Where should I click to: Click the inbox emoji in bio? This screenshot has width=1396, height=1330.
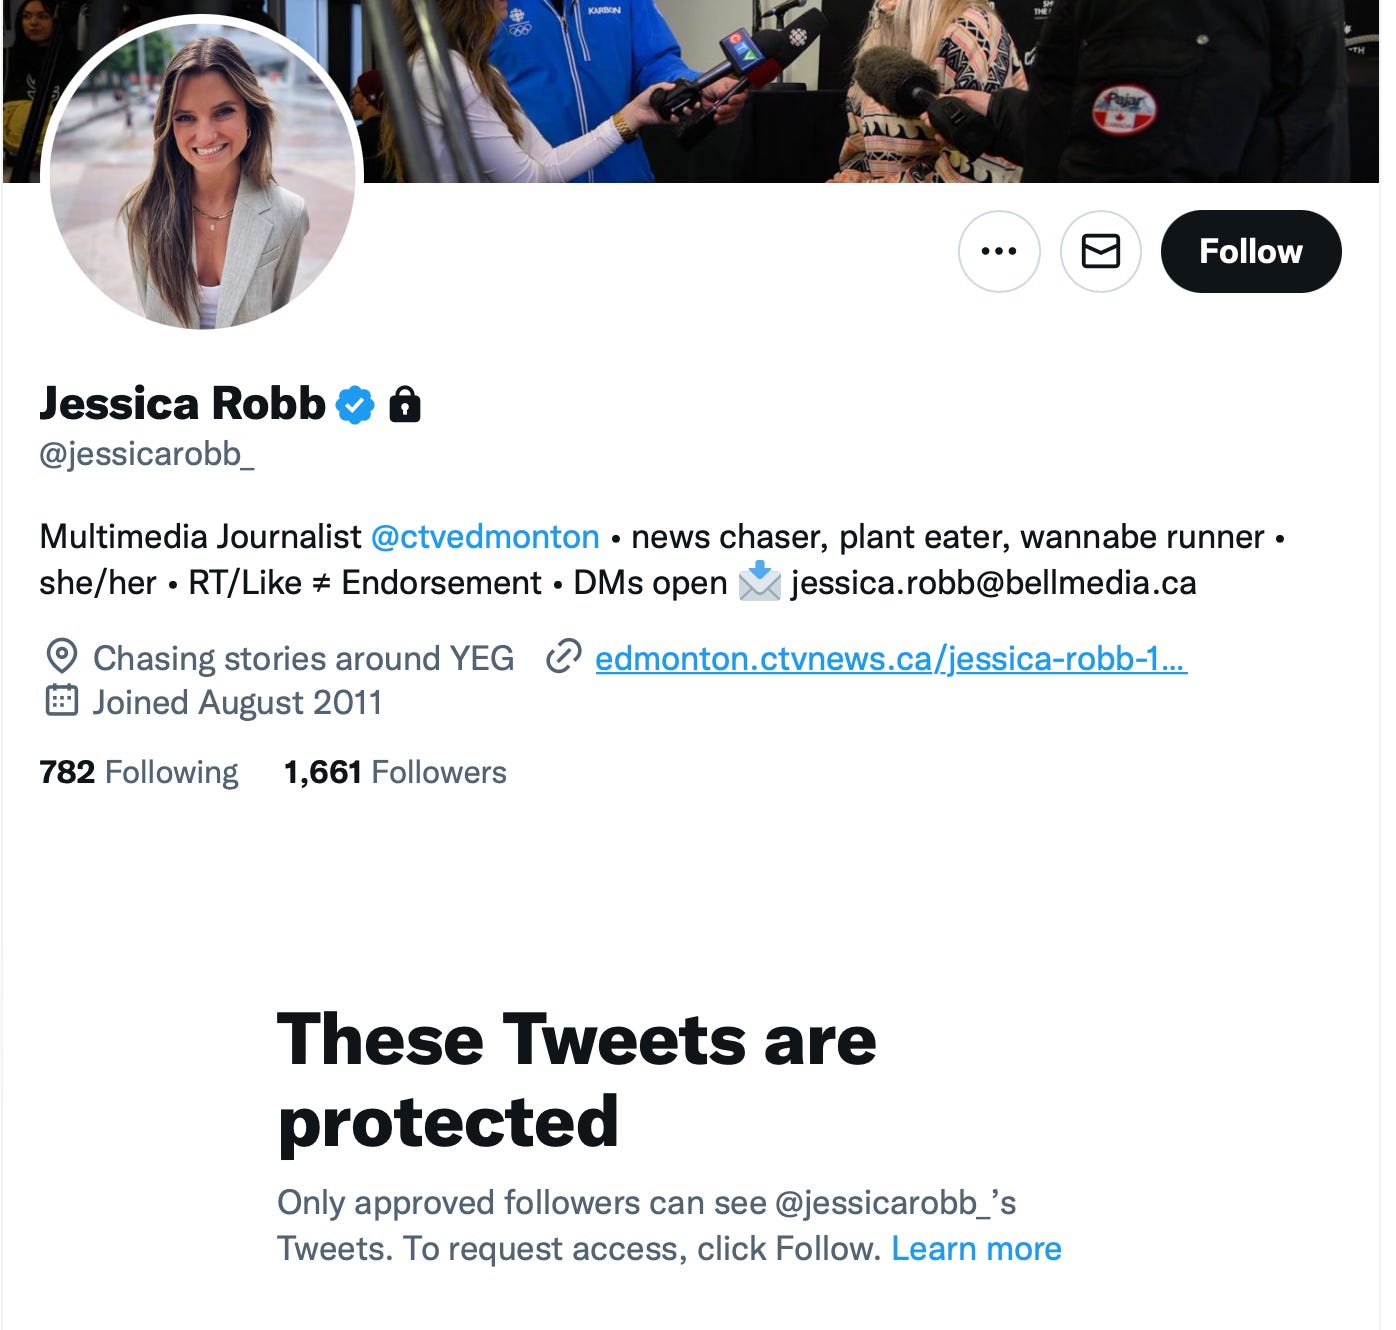tap(760, 582)
